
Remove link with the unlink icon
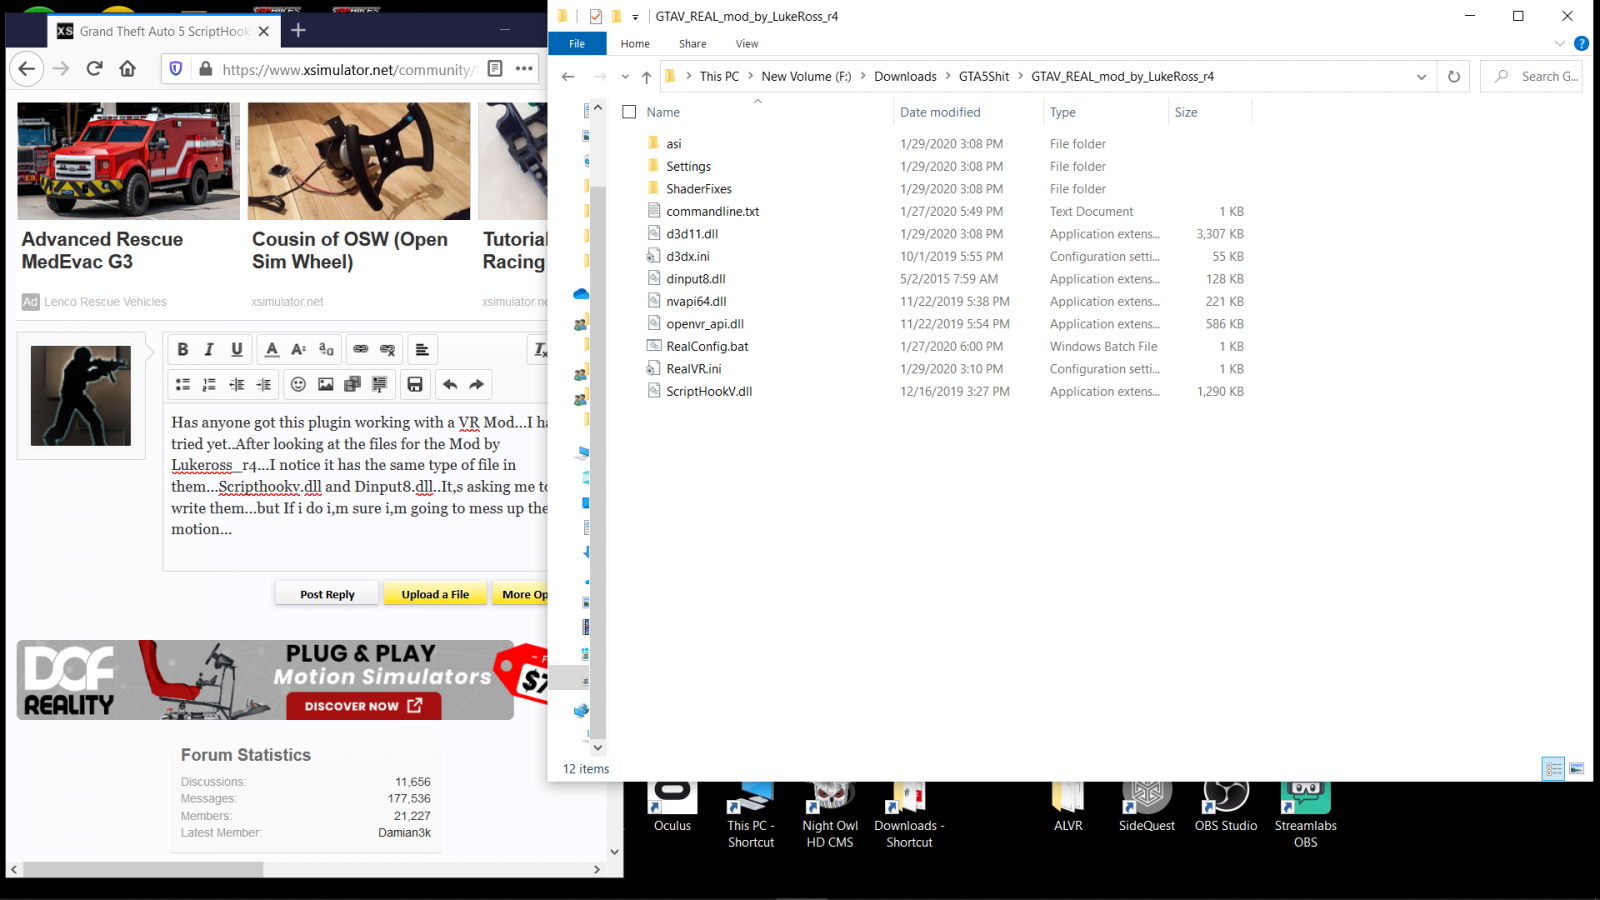pos(388,349)
